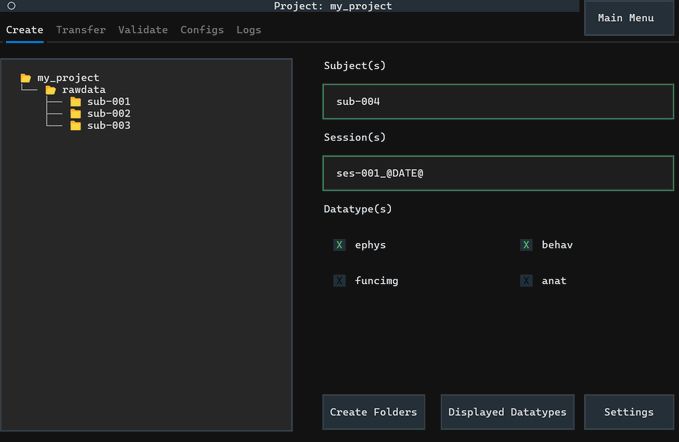Click the anat label text
The width and height of the screenshot is (679, 442).
tap(554, 281)
